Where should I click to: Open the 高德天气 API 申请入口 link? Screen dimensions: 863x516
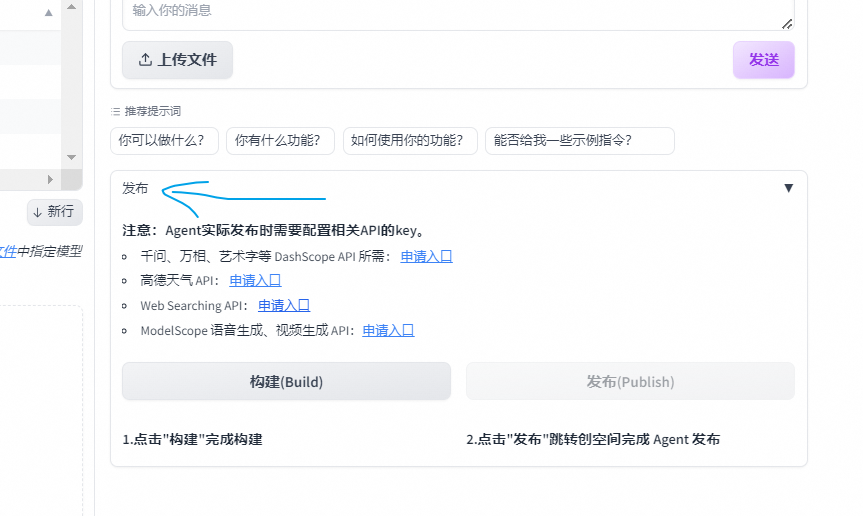255,281
